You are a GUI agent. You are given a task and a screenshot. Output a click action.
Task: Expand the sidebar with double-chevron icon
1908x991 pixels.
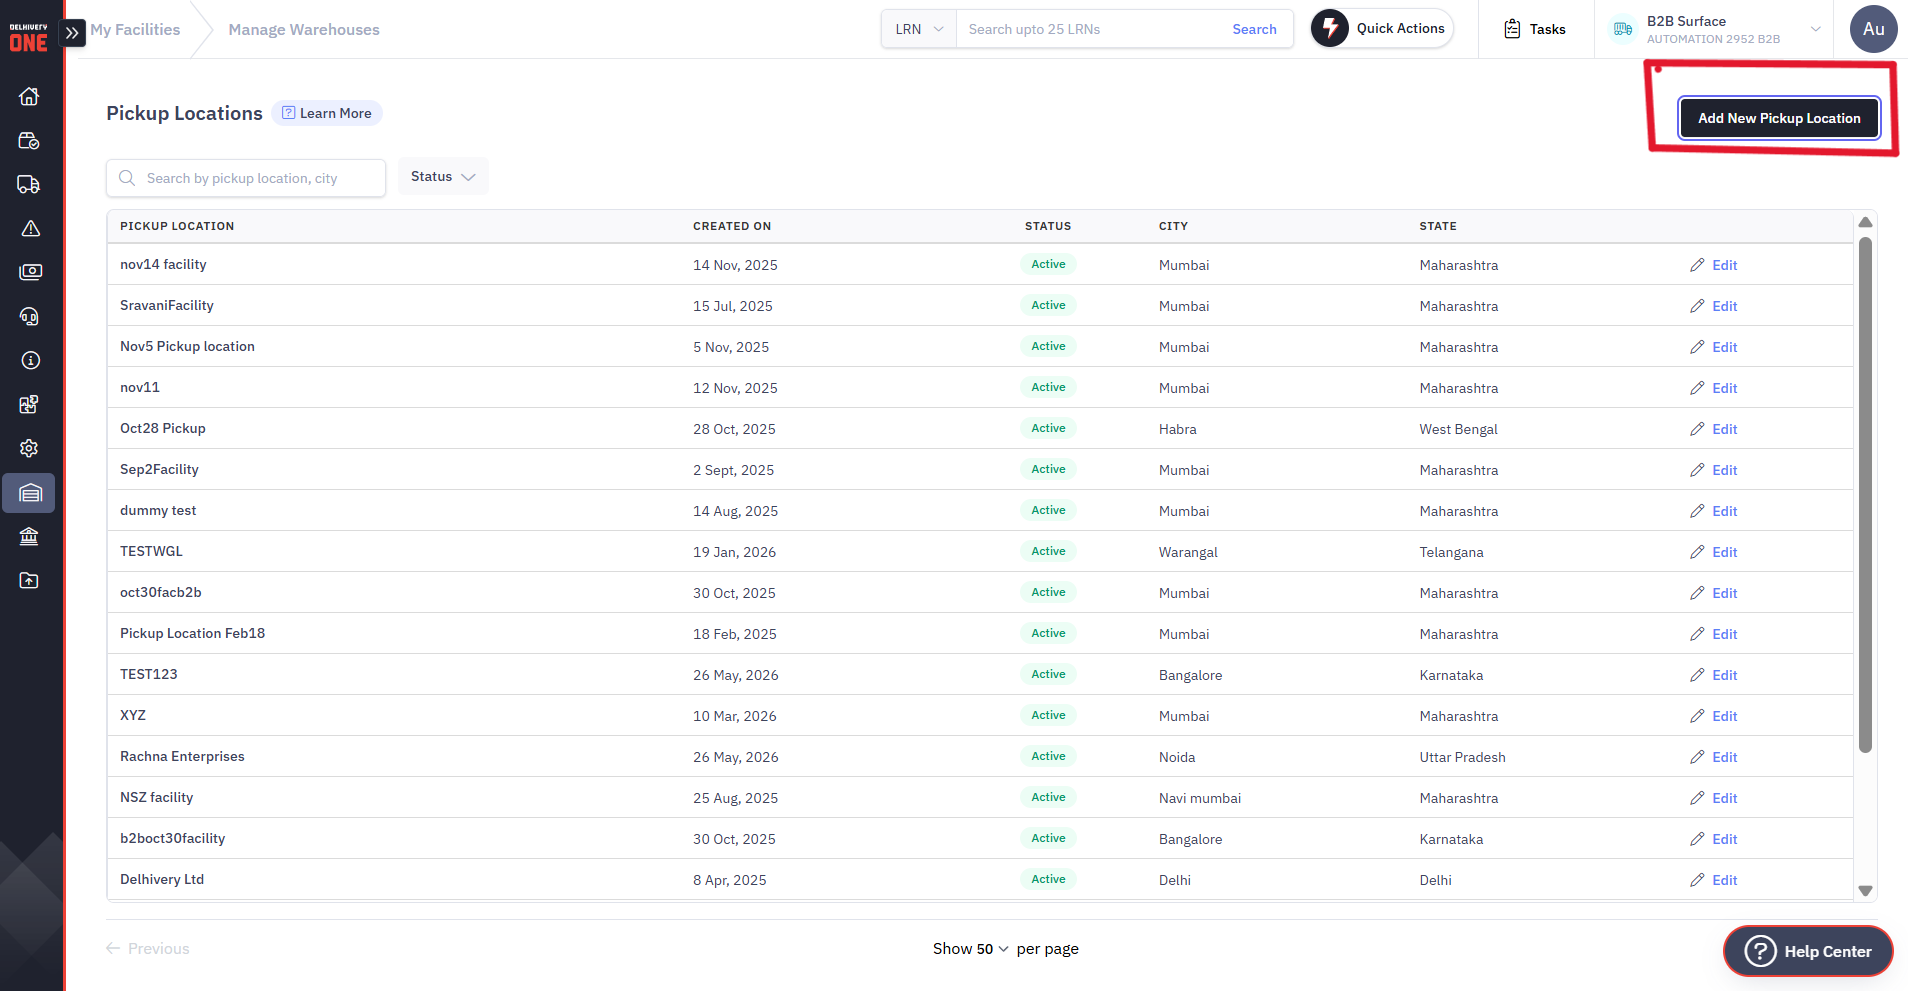pos(72,32)
